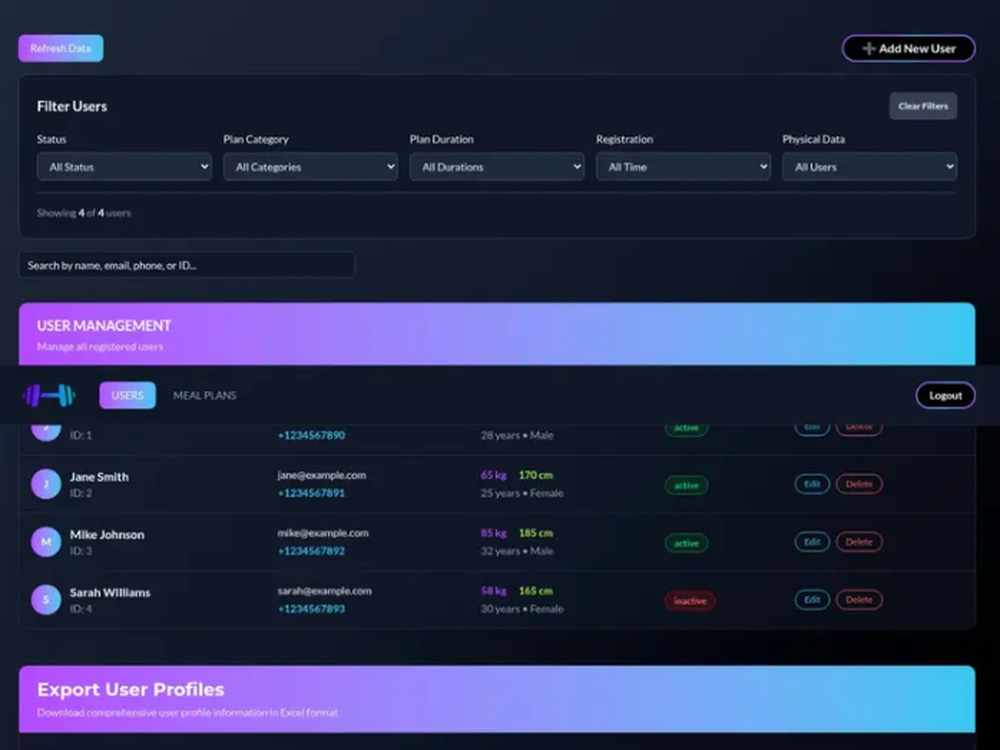
Task: Expand the Plan Duration dropdown
Action: pyautogui.click(x=497, y=166)
